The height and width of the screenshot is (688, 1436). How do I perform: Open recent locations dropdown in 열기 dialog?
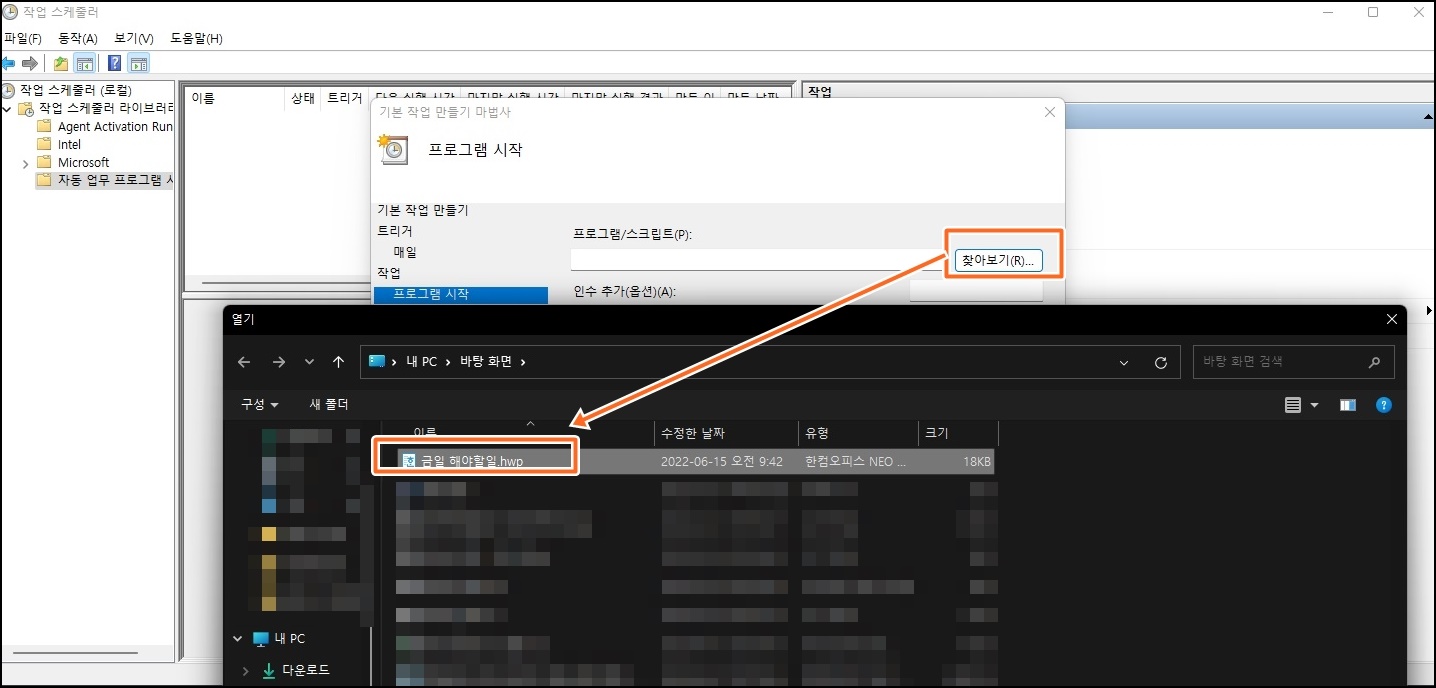(309, 362)
